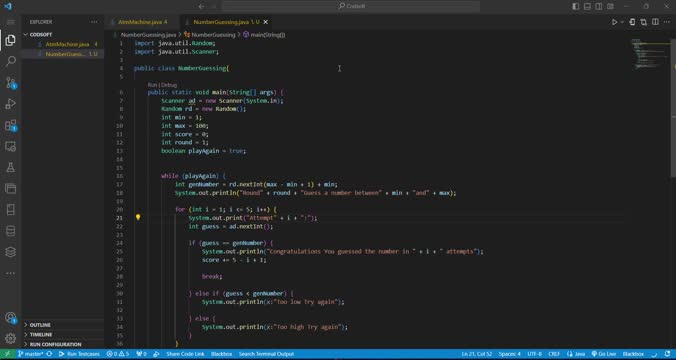
Task: Open Run and Debug view
Action: tap(10, 103)
